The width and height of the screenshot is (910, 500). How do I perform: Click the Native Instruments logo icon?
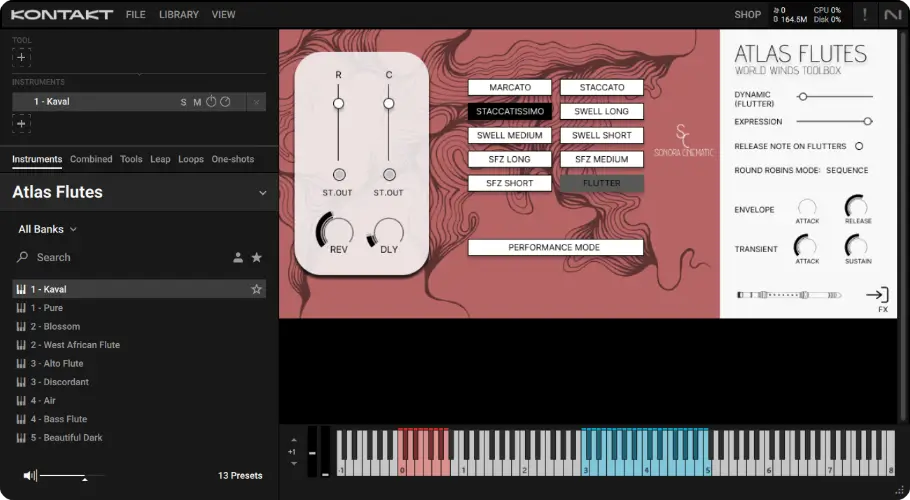892,15
